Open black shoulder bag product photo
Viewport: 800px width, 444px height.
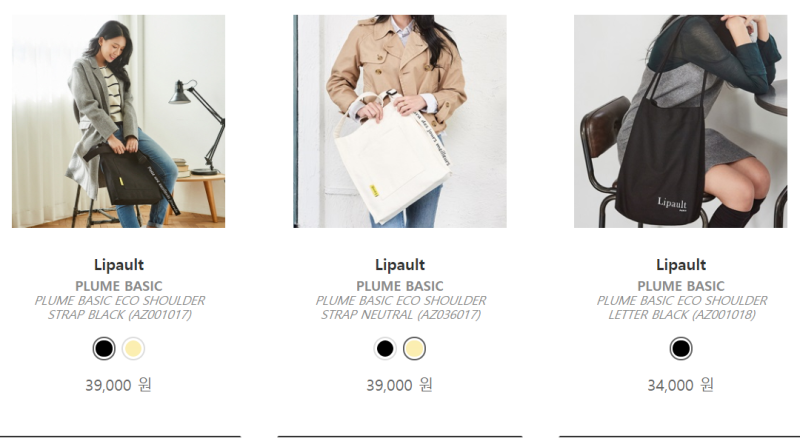click(x=118, y=121)
